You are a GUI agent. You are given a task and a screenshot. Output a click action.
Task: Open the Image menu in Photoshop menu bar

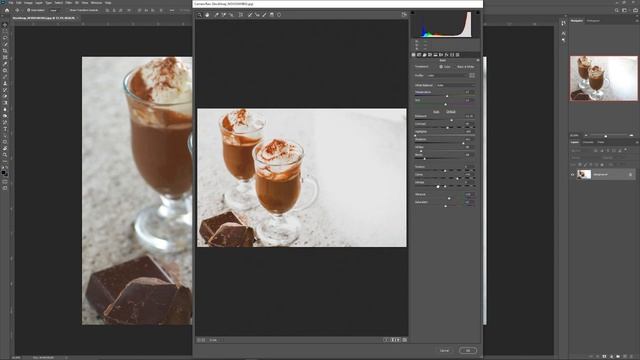coord(28,2)
